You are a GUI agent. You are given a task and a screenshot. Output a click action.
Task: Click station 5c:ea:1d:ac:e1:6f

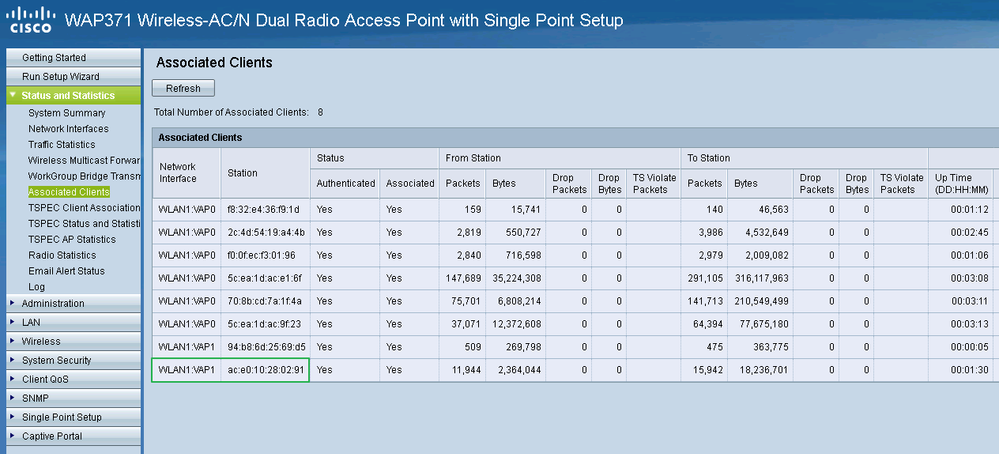coord(264,278)
